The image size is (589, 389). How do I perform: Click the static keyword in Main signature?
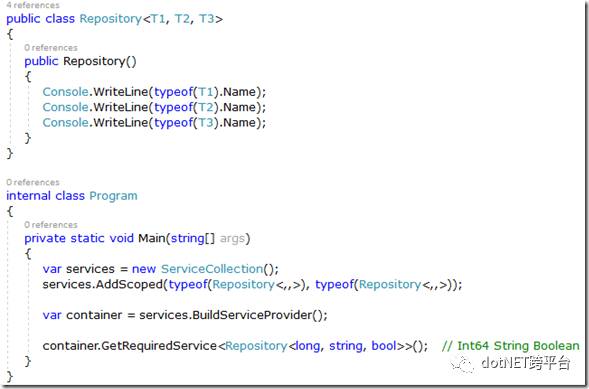87,238
